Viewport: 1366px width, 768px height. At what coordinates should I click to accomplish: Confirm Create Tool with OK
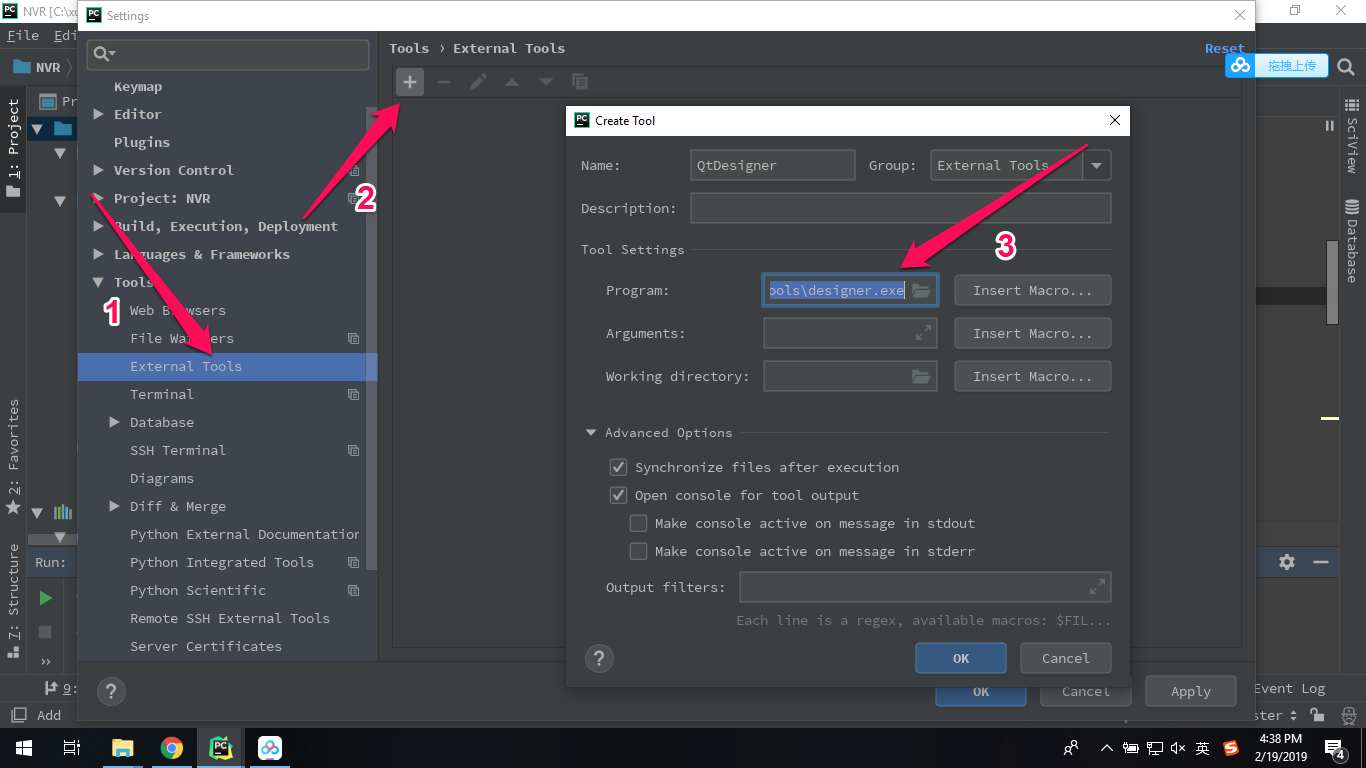pyautogui.click(x=961, y=658)
